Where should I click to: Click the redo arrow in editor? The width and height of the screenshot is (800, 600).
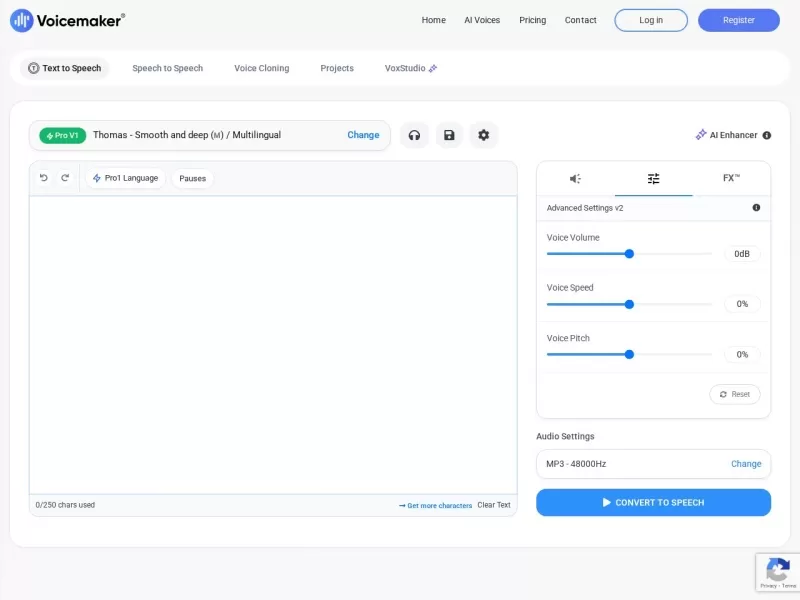[x=65, y=178]
